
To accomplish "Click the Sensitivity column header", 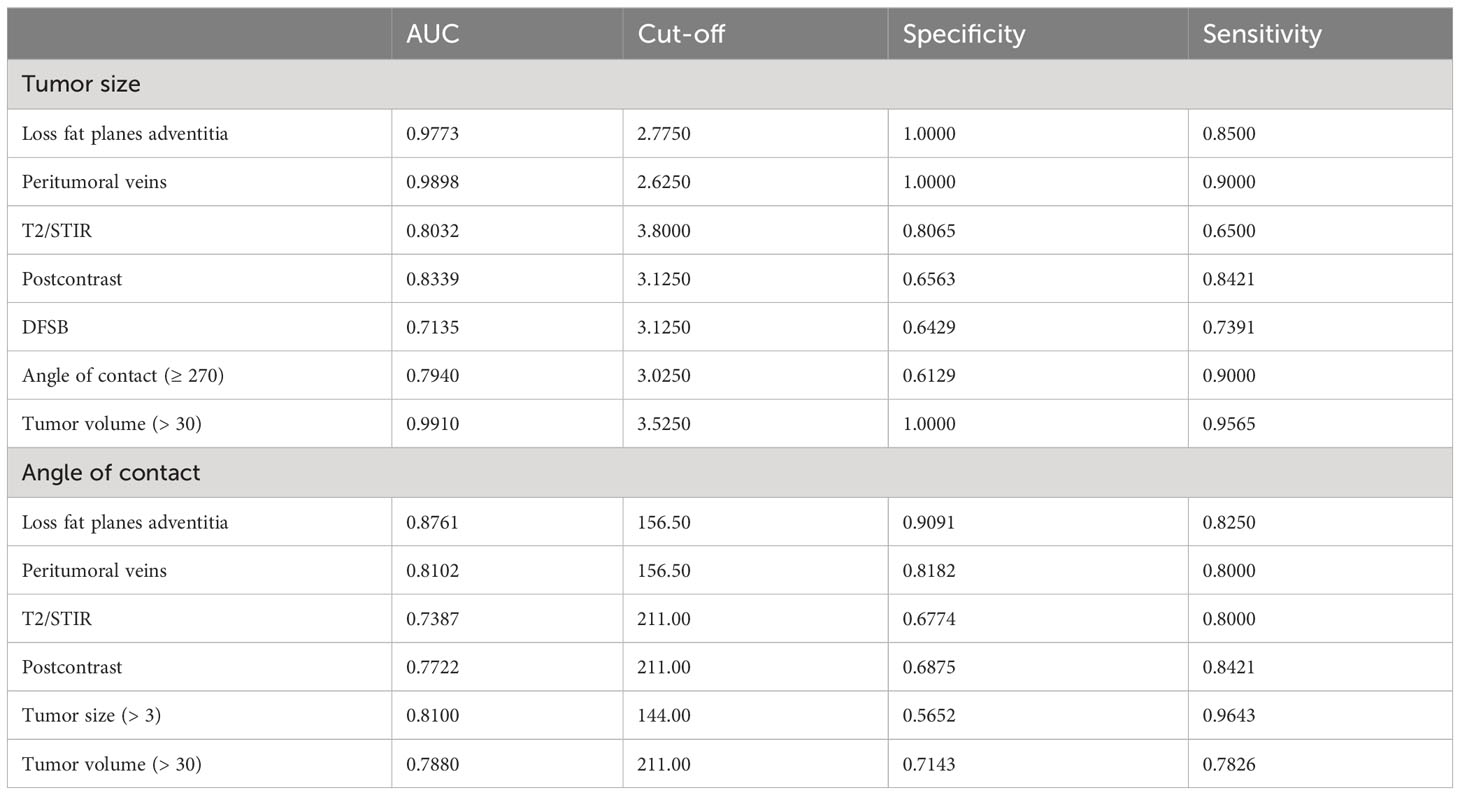I will pyautogui.click(x=1261, y=34).
